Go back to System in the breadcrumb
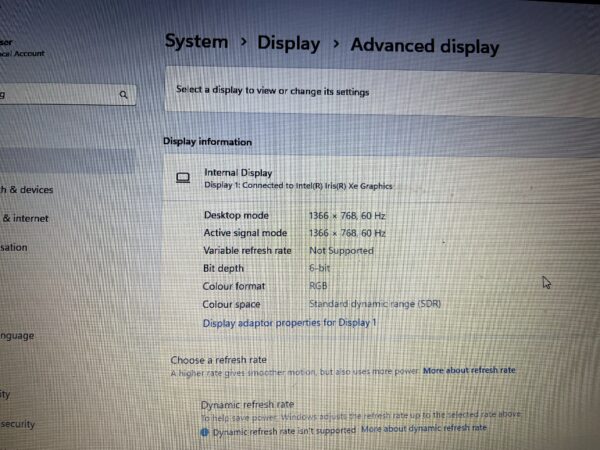Screen dimensions: 600x450 point(196,41)
